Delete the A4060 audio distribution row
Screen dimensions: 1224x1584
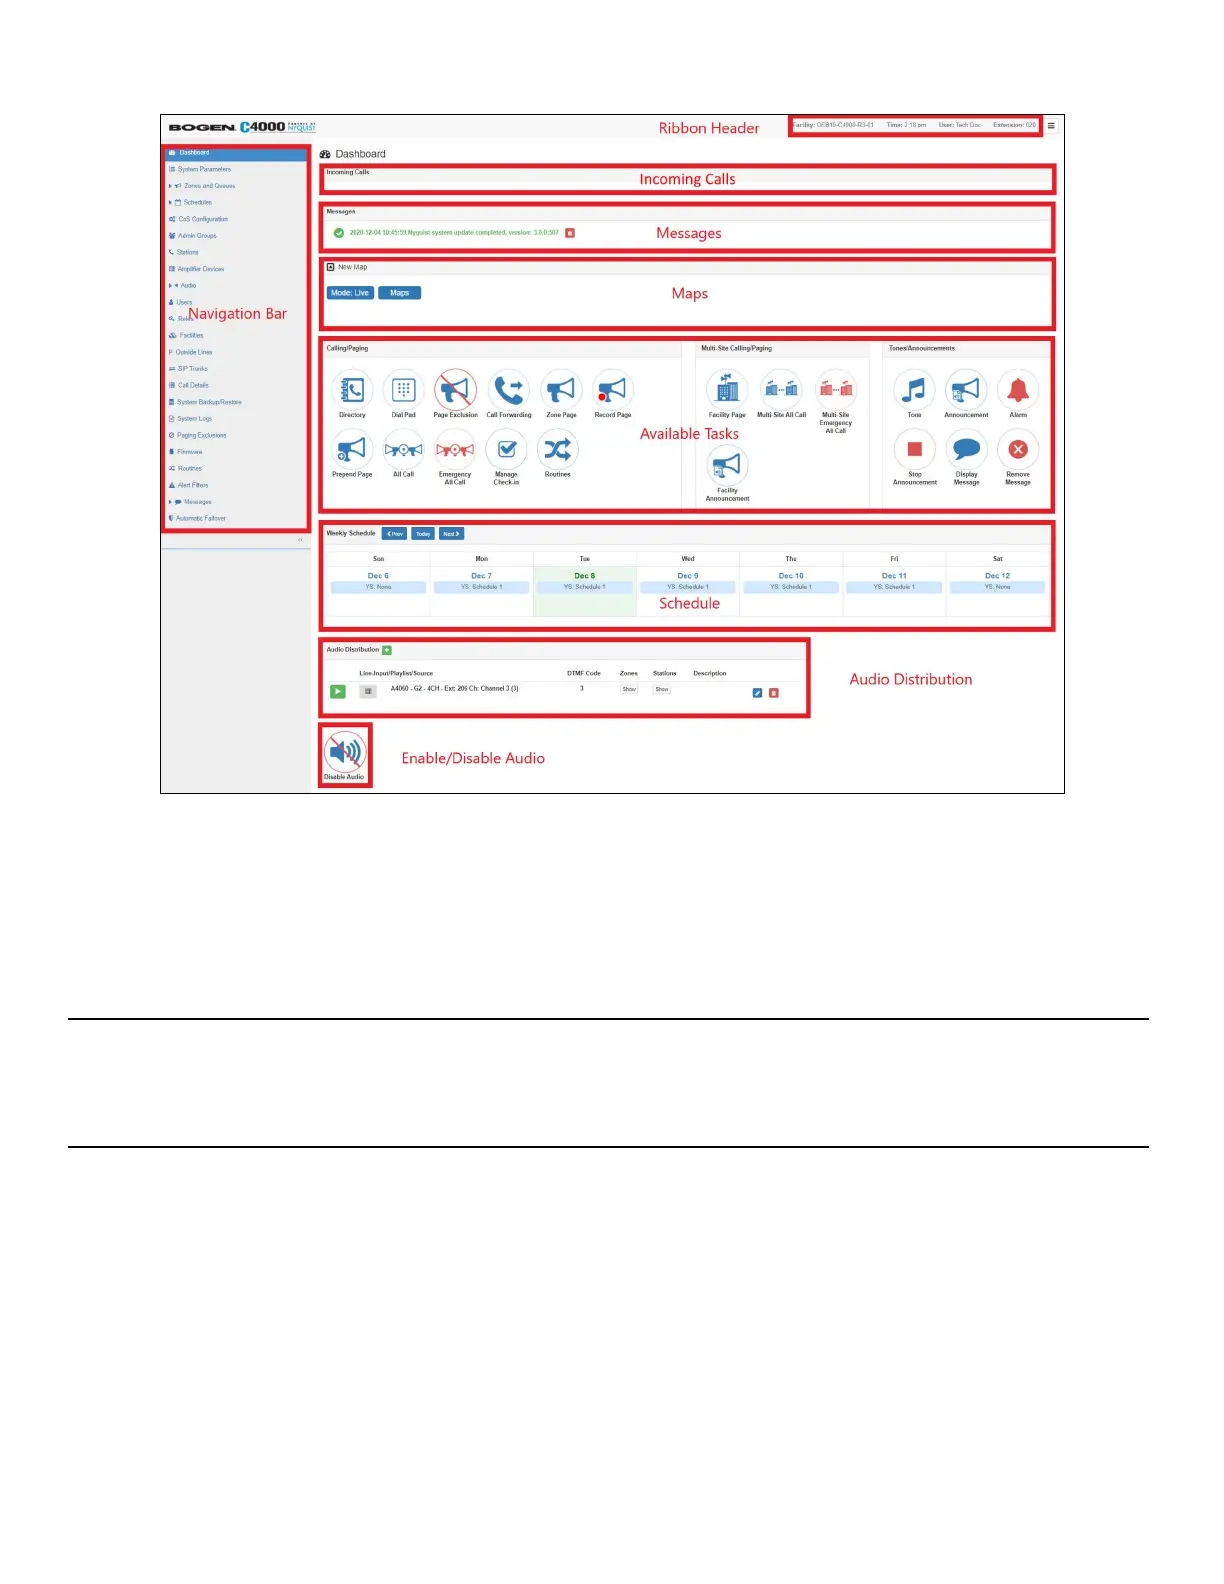coord(773,692)
